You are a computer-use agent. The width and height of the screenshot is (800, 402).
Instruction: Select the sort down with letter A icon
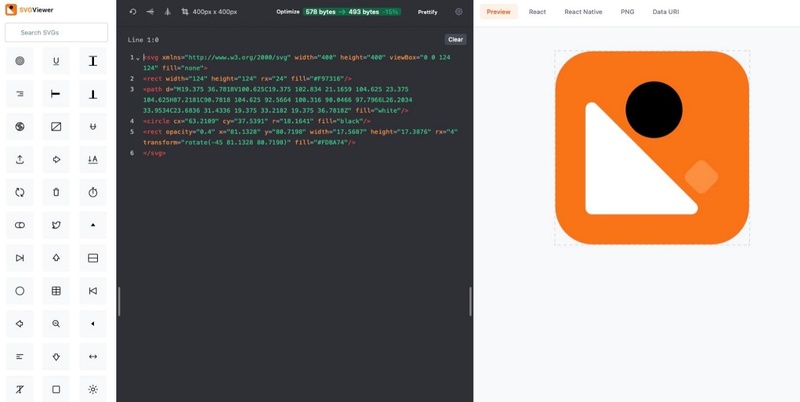[93, 160]
